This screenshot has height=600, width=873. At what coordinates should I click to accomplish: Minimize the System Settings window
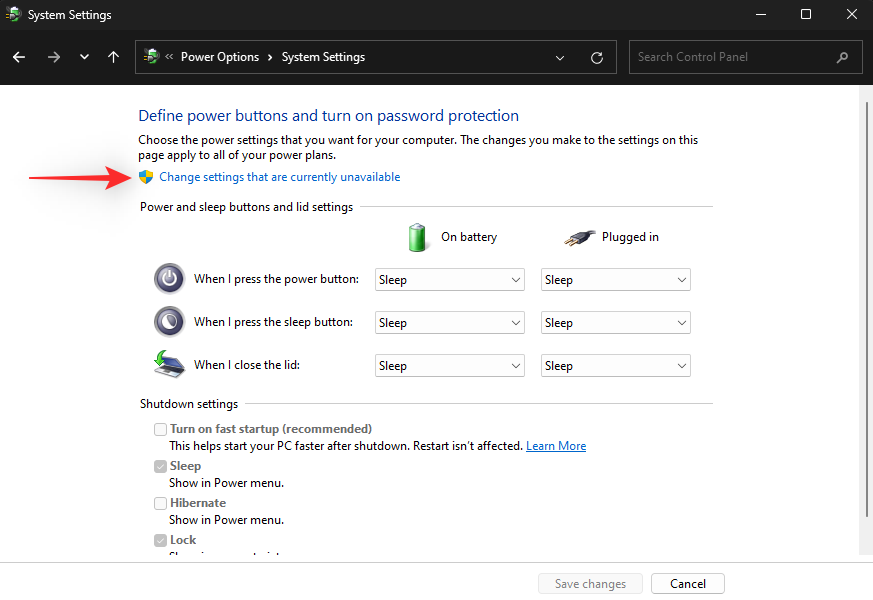(x=761, y=14)
